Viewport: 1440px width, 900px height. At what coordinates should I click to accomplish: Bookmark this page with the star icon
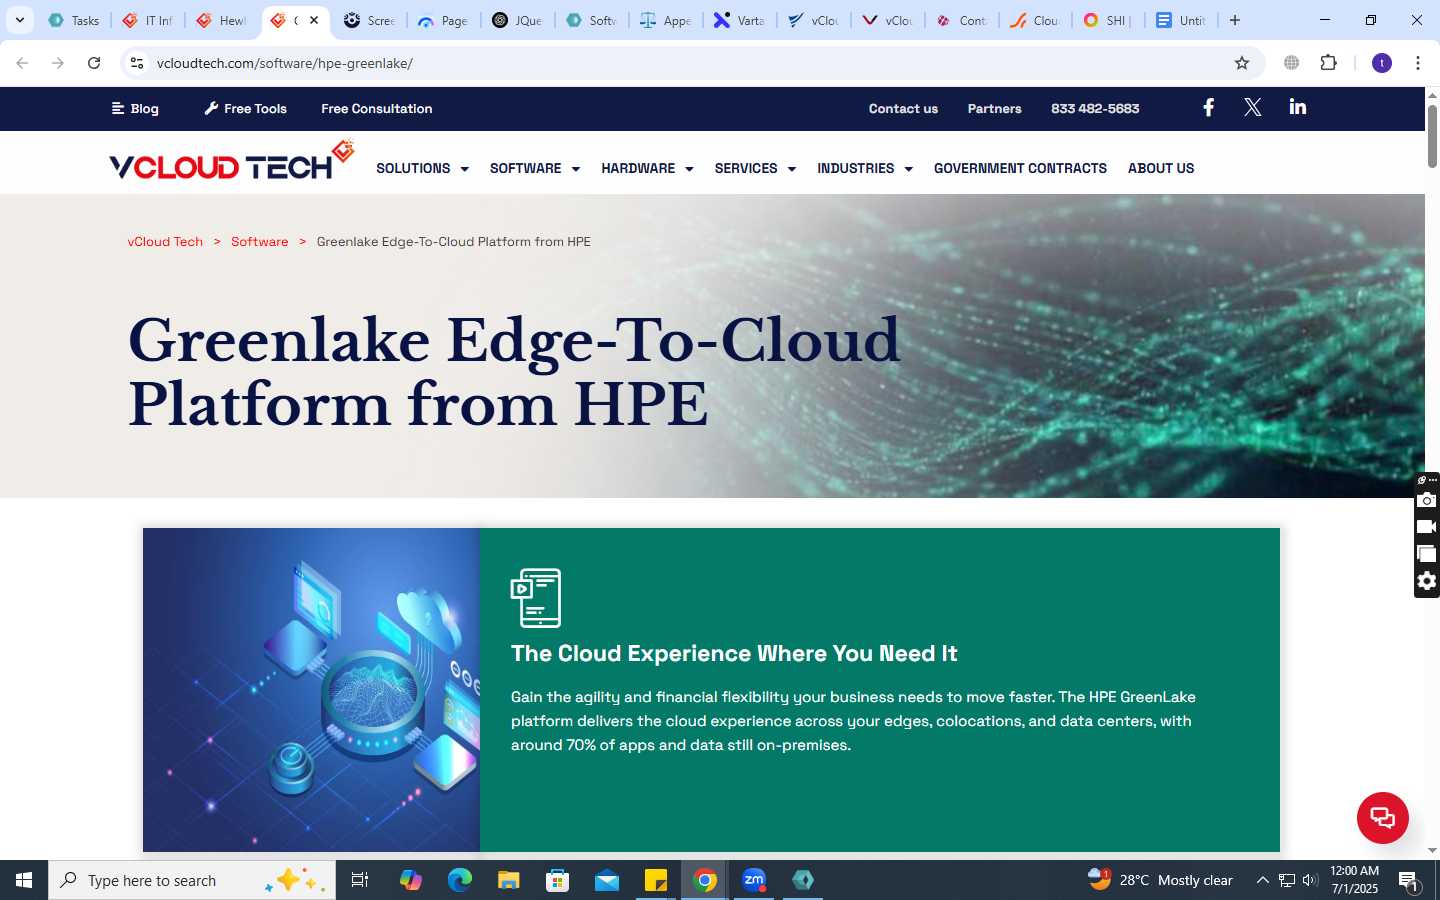pos(1242,63)
